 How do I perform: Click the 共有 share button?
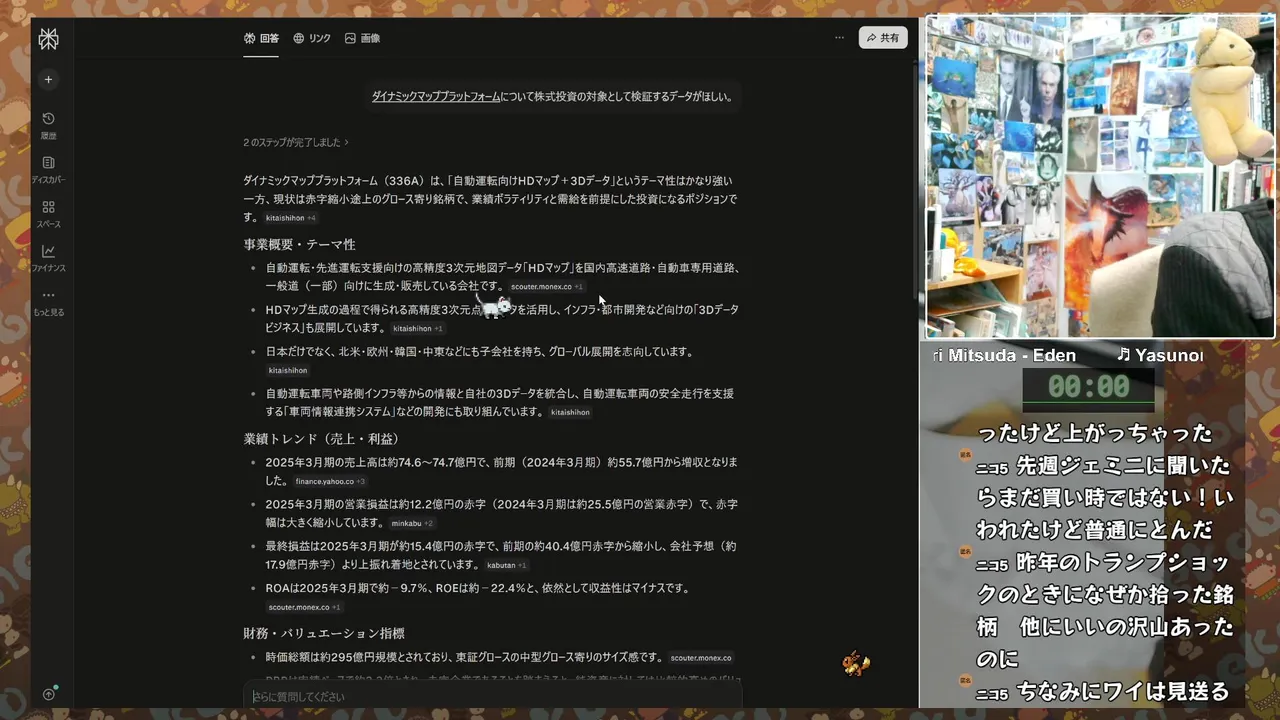click(x=883, y=38)
